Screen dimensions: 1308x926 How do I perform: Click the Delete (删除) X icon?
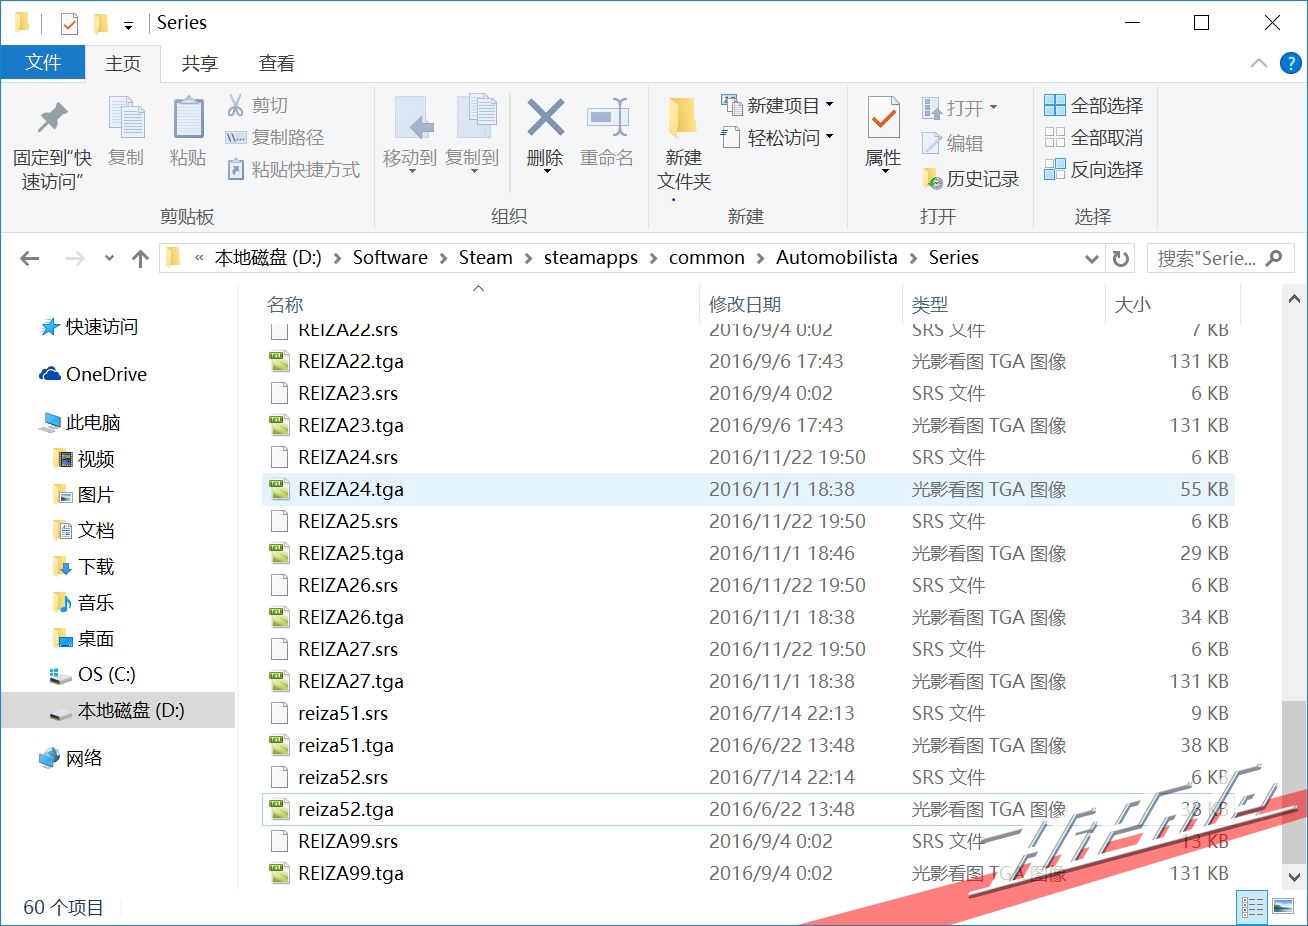[x=545, y=118]
